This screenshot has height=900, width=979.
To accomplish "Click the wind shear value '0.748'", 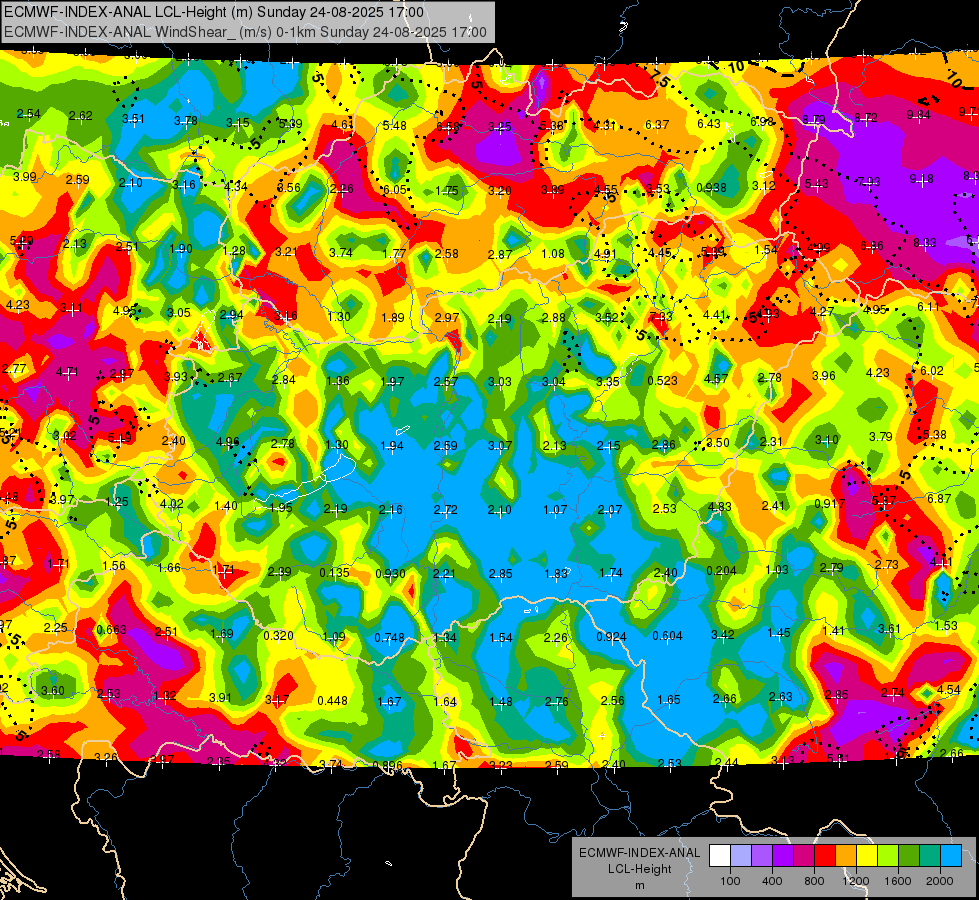I will (x=390, y=637).
